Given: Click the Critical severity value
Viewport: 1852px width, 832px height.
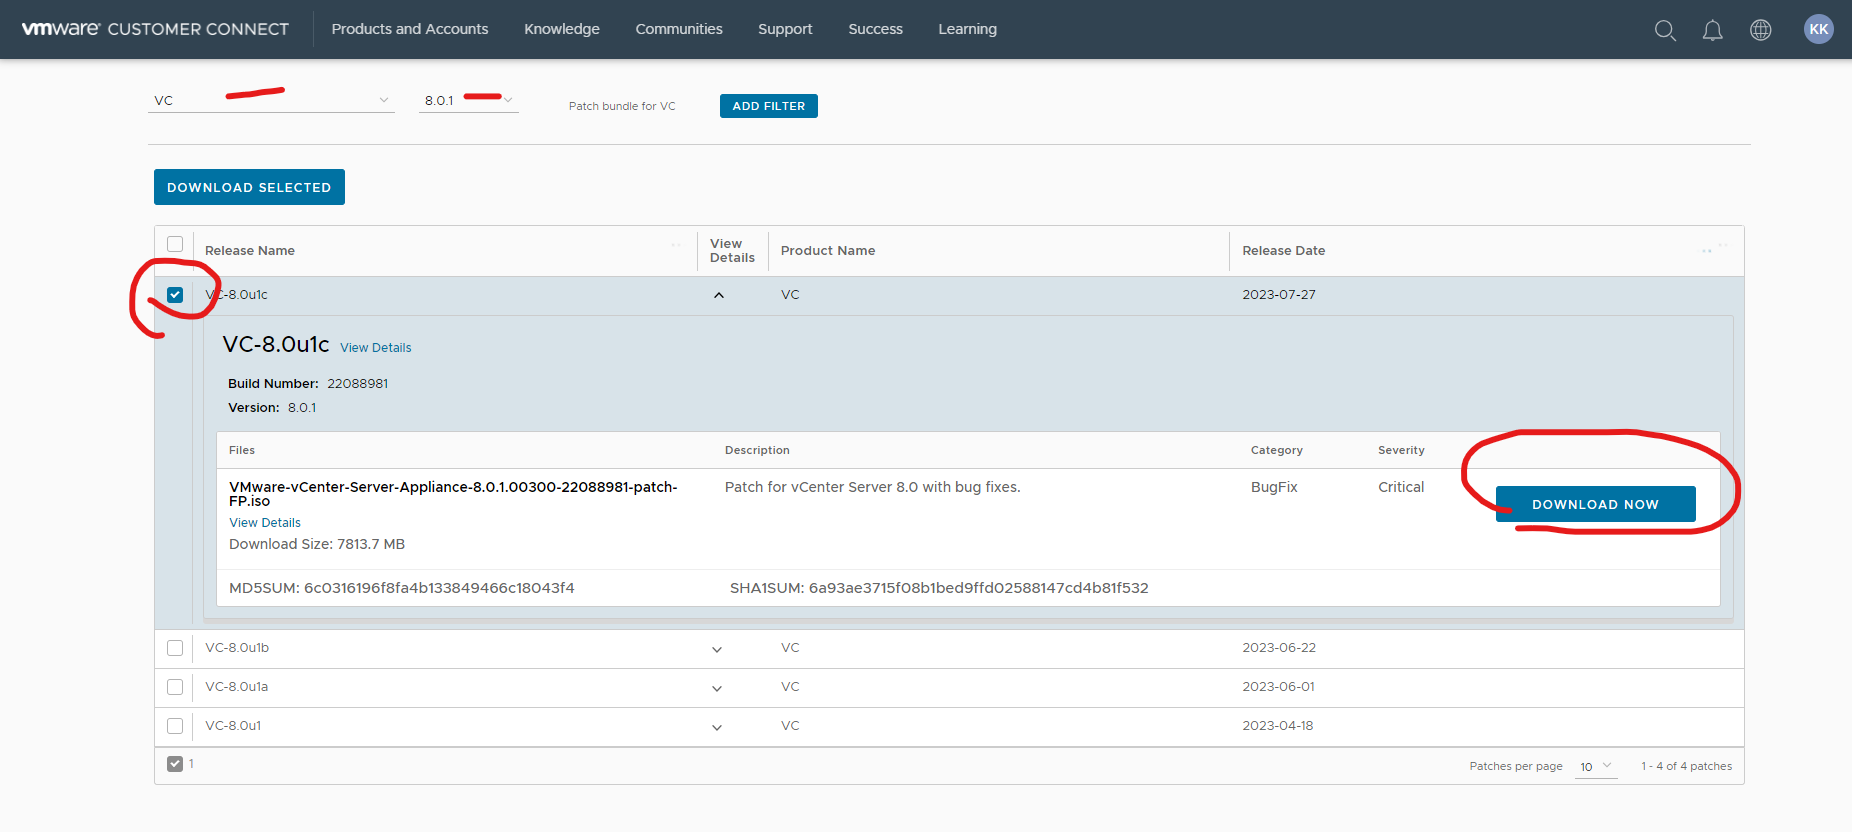Looking at the screenshot, I should [1401, 487].
